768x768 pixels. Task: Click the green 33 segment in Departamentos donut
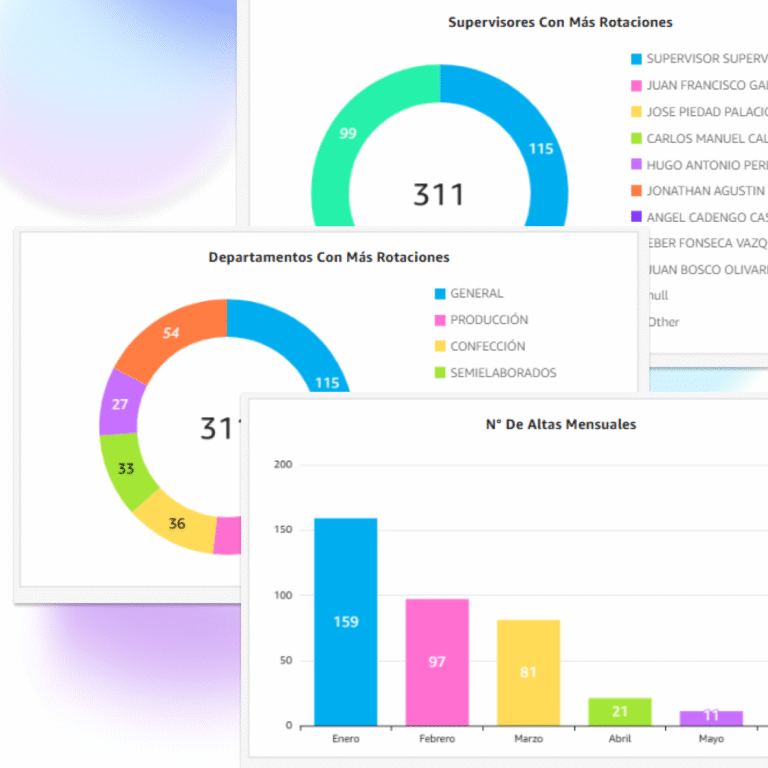127,469
